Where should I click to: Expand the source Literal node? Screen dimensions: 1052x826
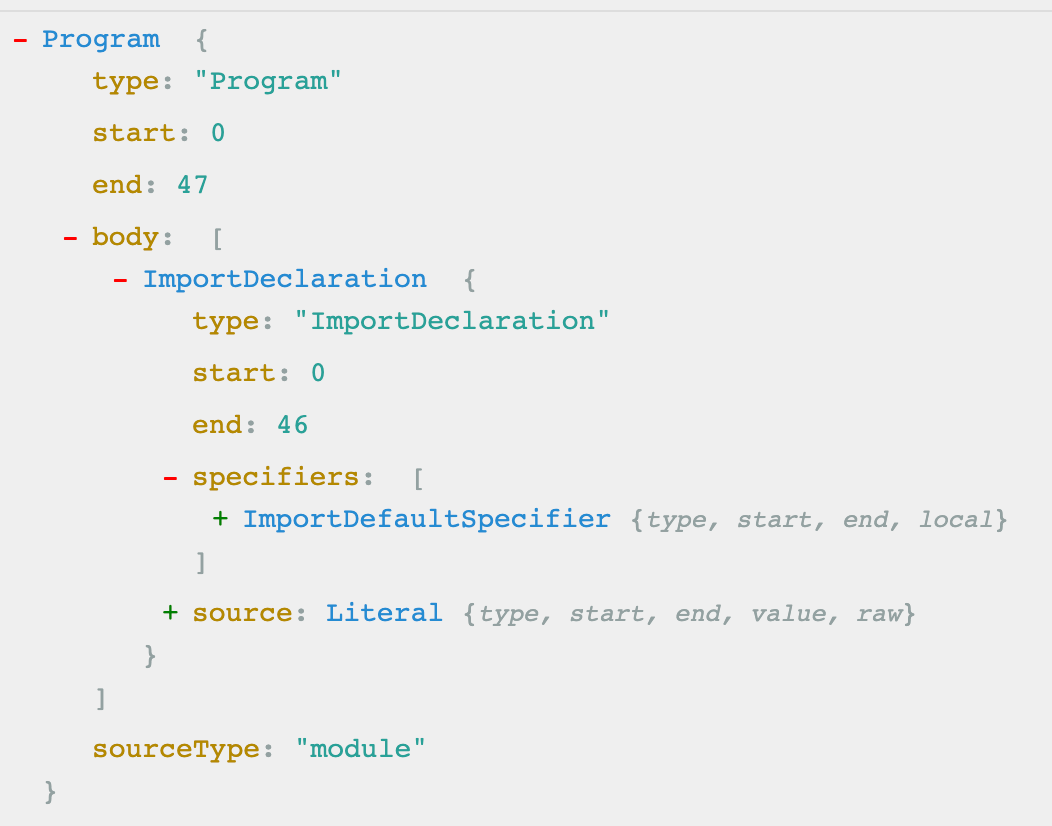[x=170, y=612]
